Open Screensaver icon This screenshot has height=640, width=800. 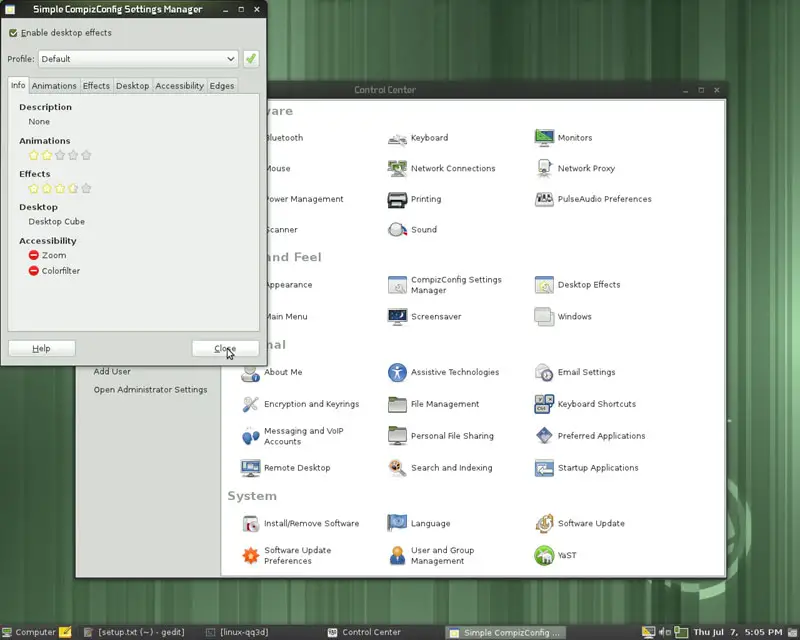pyautogui.click(x=397, y=316)
